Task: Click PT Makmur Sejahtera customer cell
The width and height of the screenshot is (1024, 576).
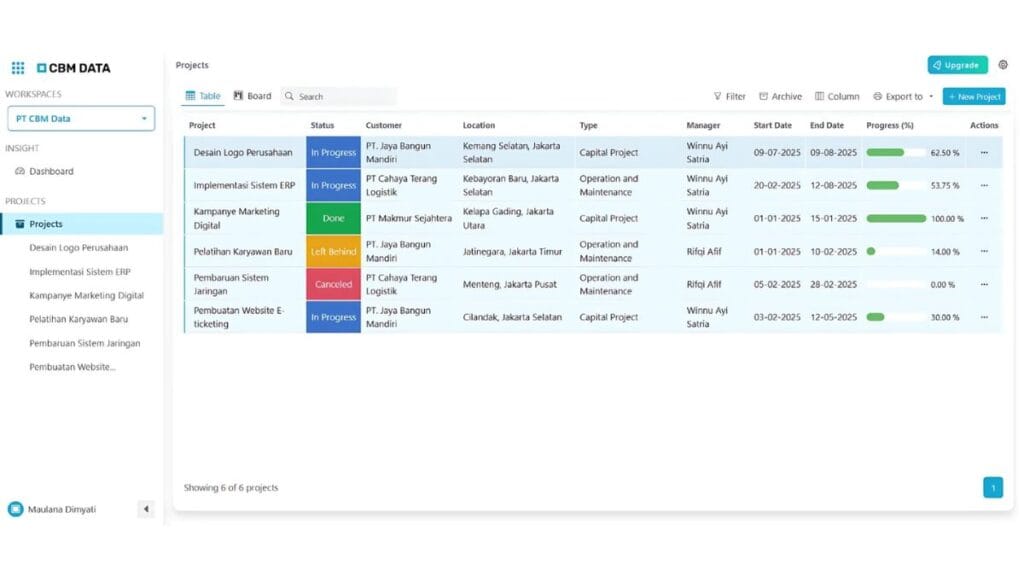Action: [x=409, y=218]
